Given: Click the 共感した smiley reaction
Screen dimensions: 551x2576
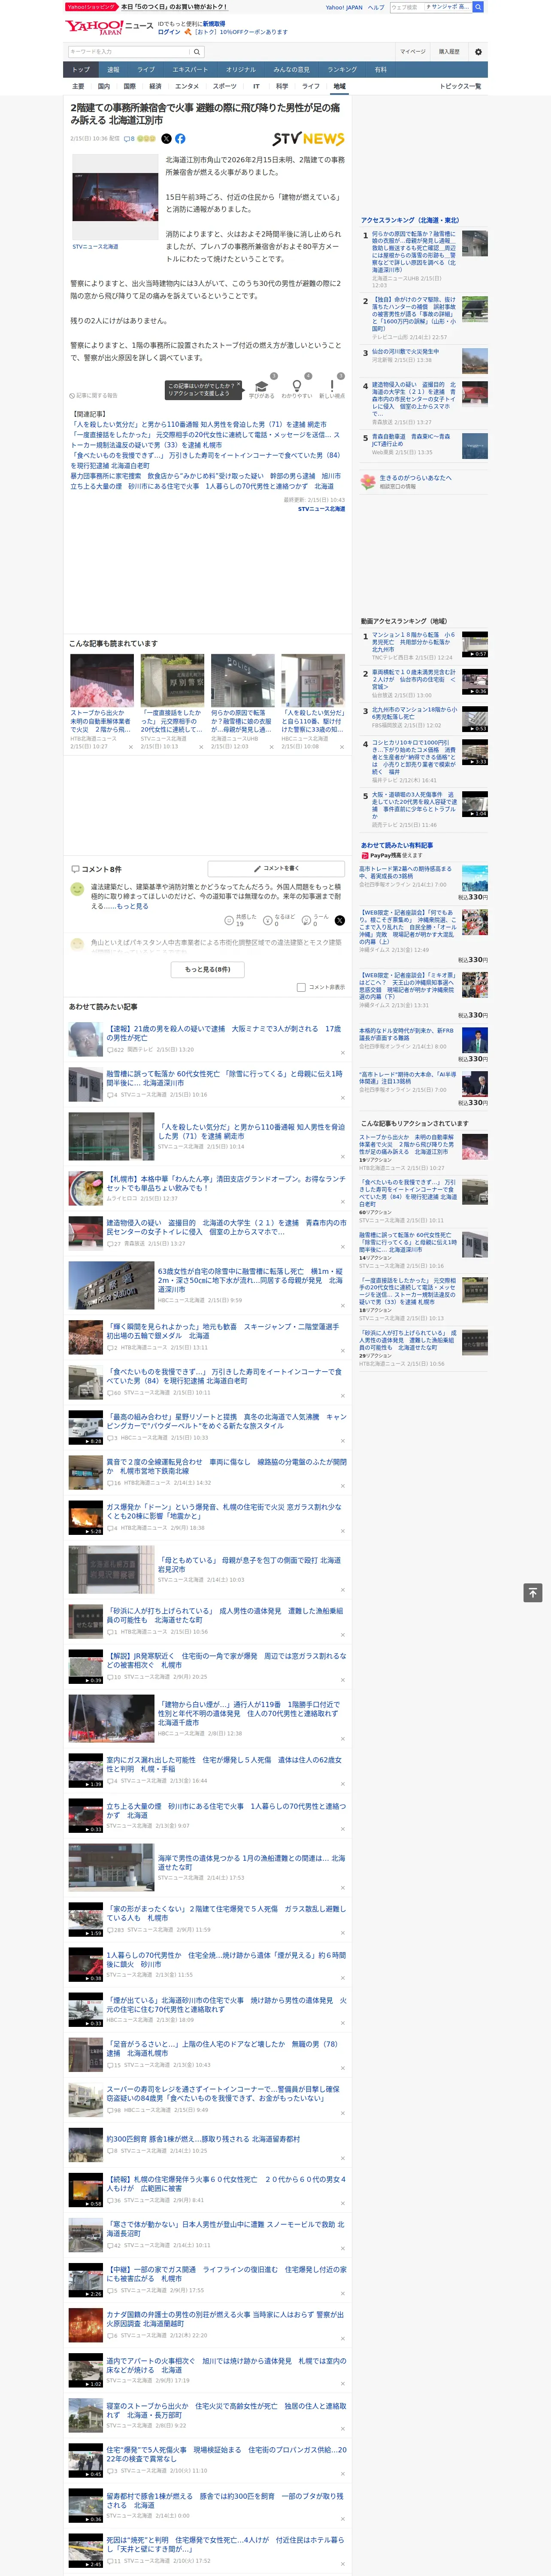Looking at the screenshot, I should [x=229, y=921].
